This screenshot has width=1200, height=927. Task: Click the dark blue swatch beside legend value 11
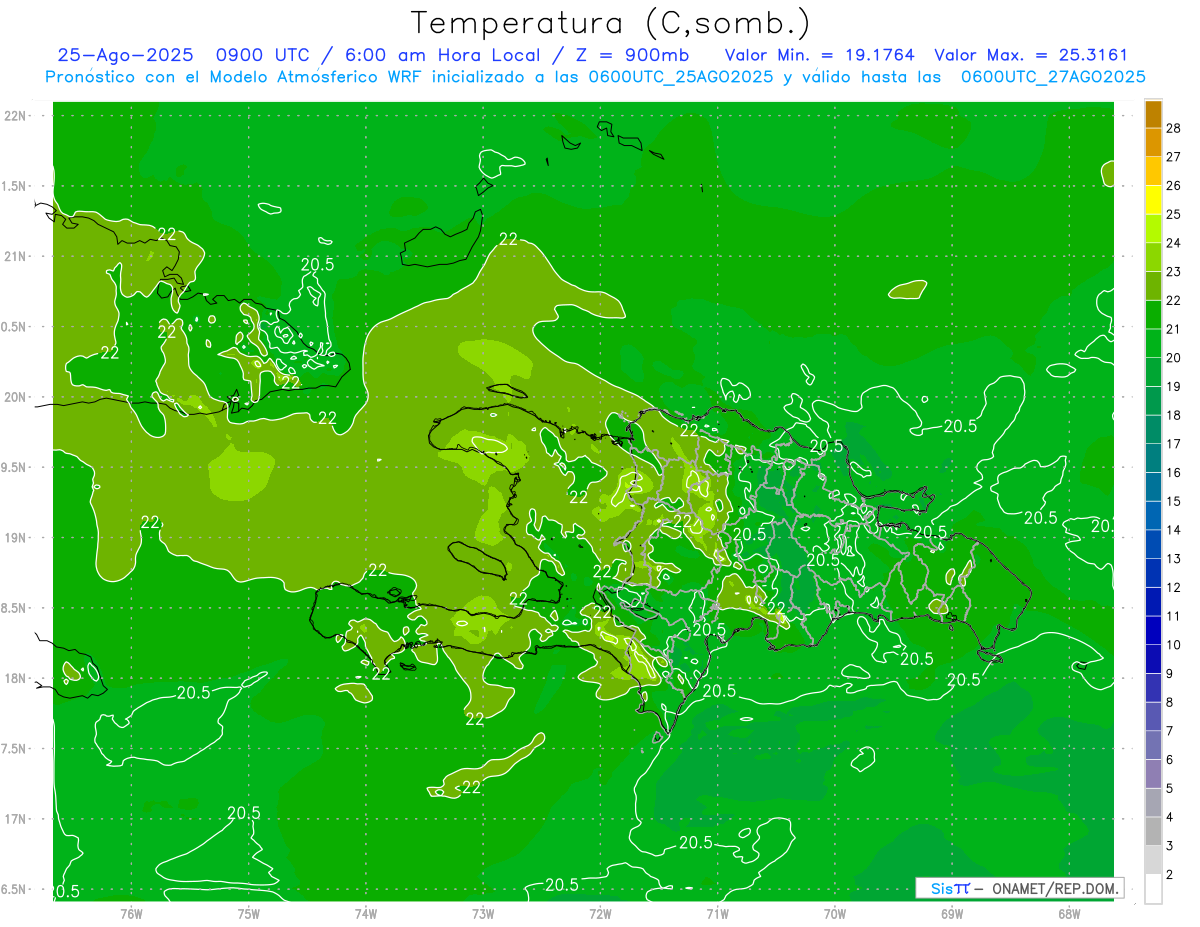point(1153,602)
